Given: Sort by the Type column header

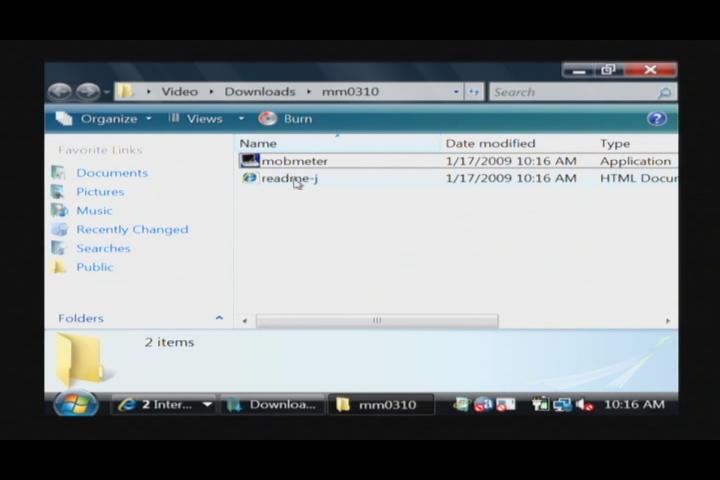Looking at the screenshot, I should point(636,143).
